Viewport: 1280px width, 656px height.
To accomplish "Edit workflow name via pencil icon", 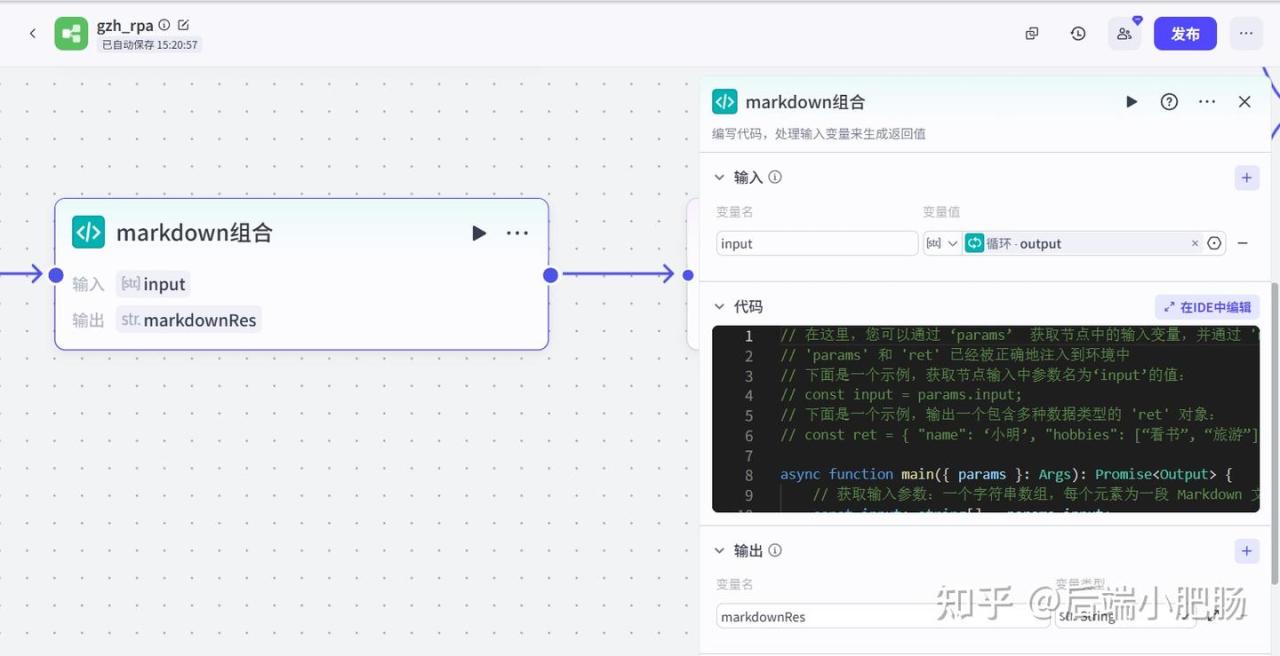I will pyautogui.click(x=183, y=25).
